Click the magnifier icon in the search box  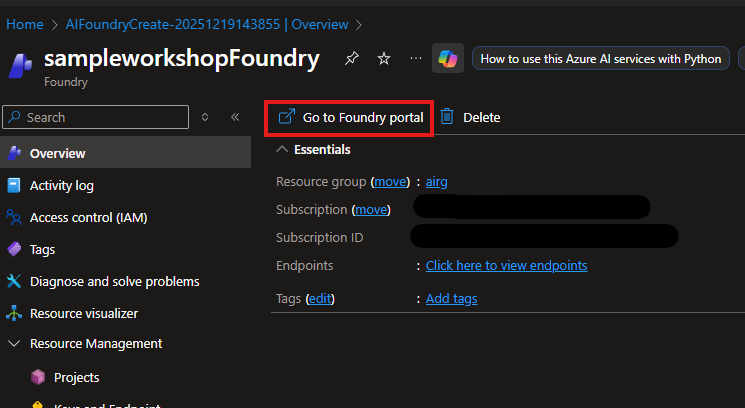click(x=15, y=117)
